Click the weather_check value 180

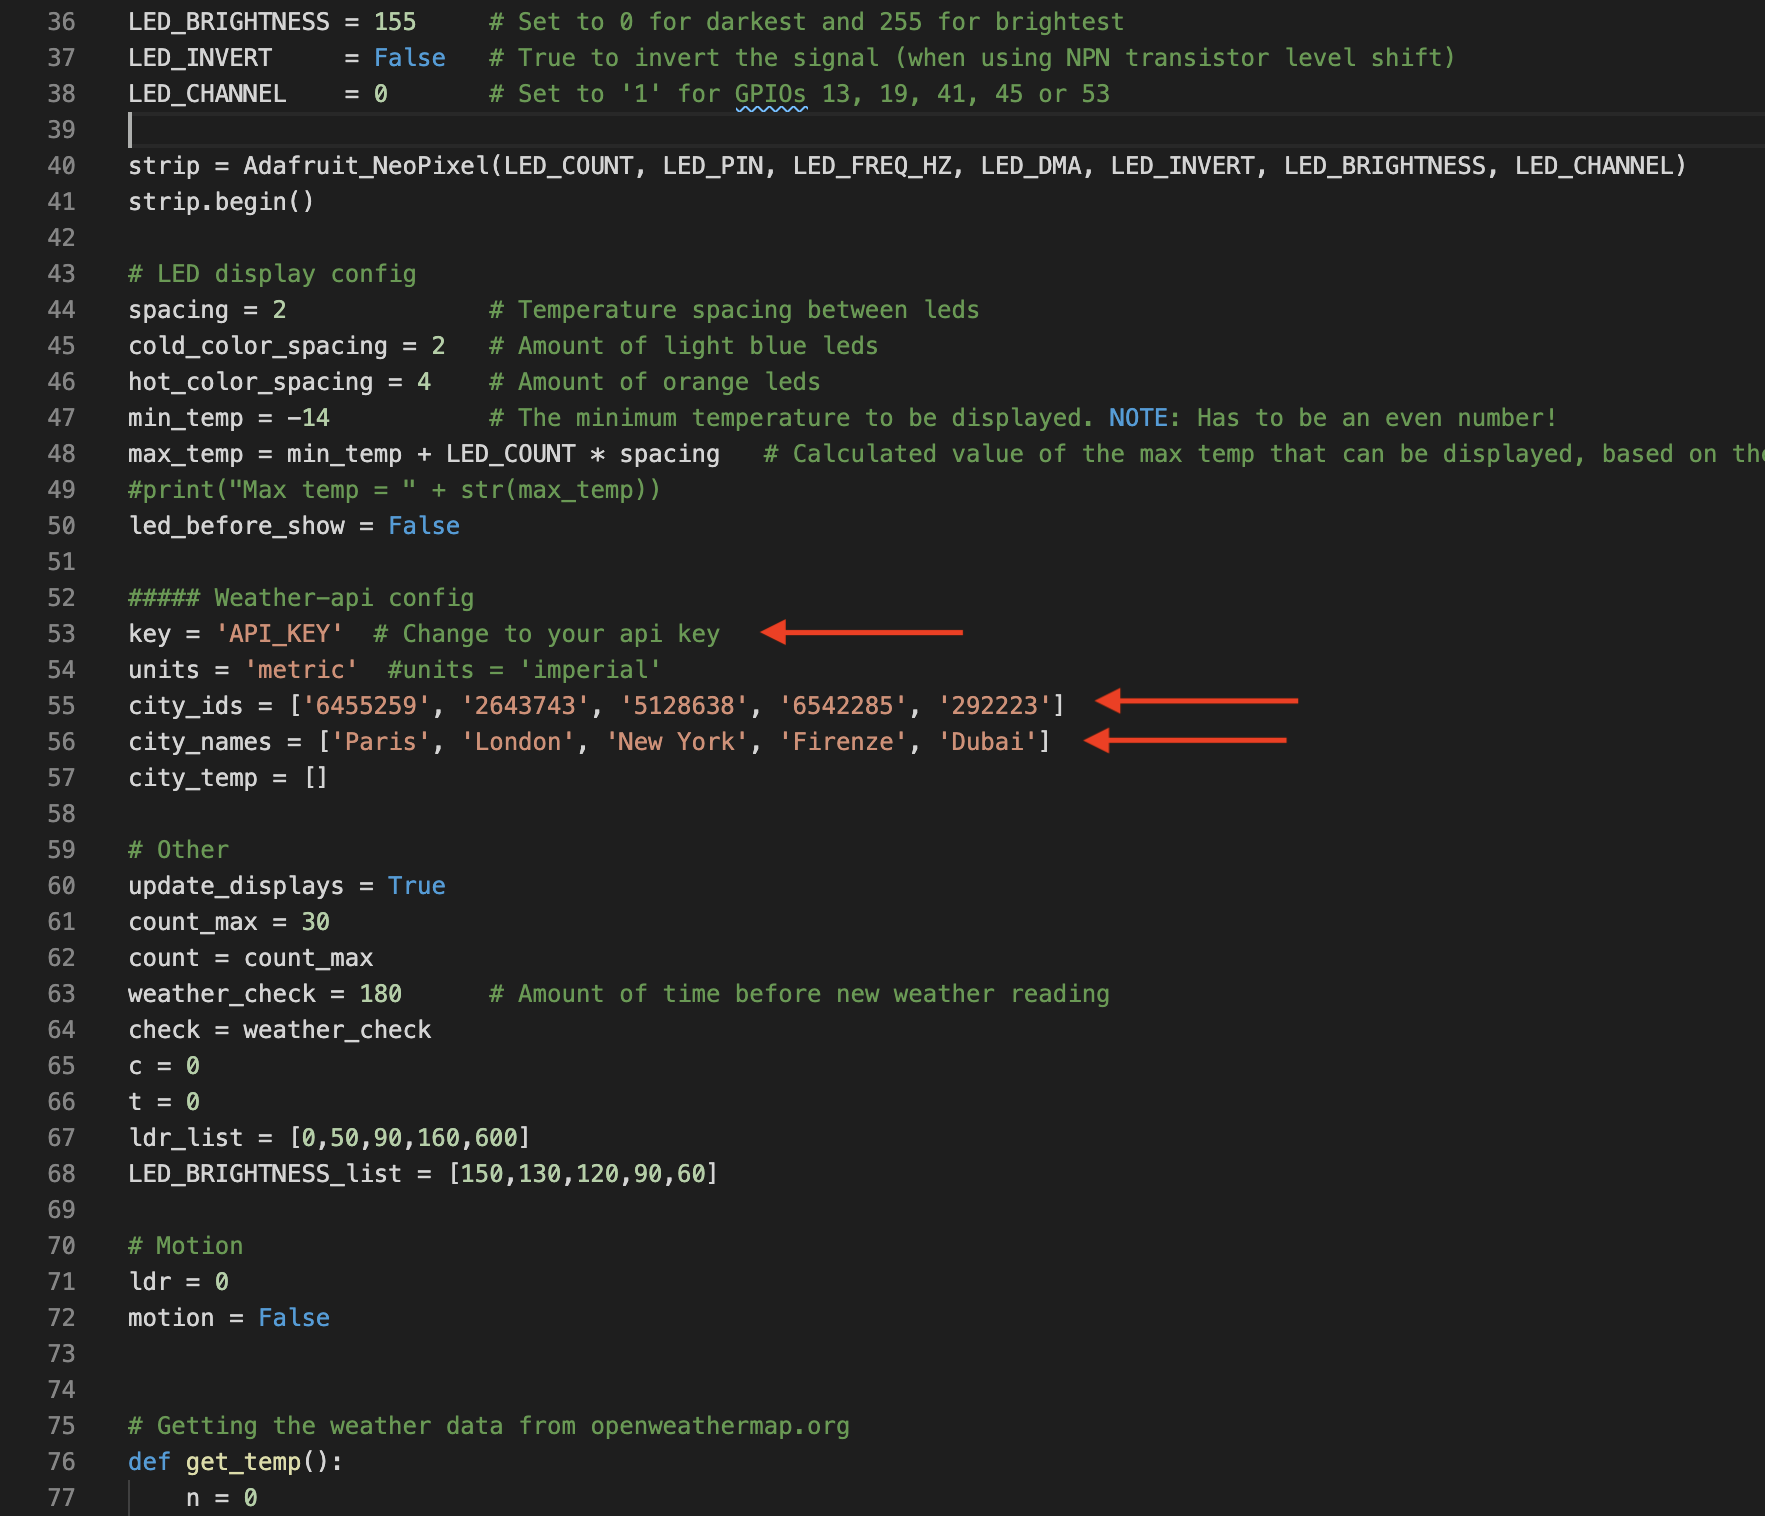point(383,993)
